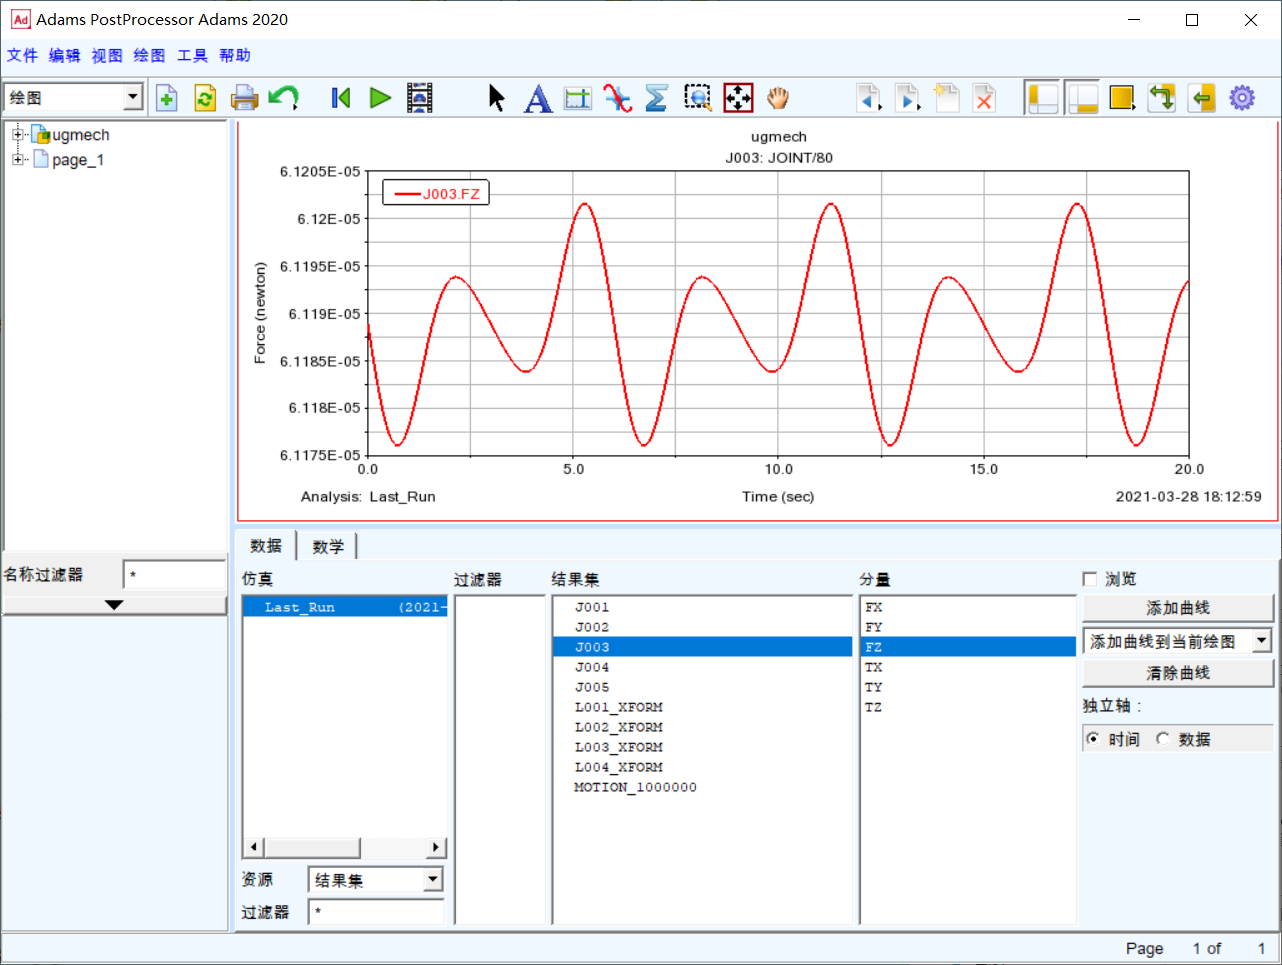The height and width of the screenshot is (965, 1282).
Task: Click the 清除曲线 button
Action: (1178, 673)
